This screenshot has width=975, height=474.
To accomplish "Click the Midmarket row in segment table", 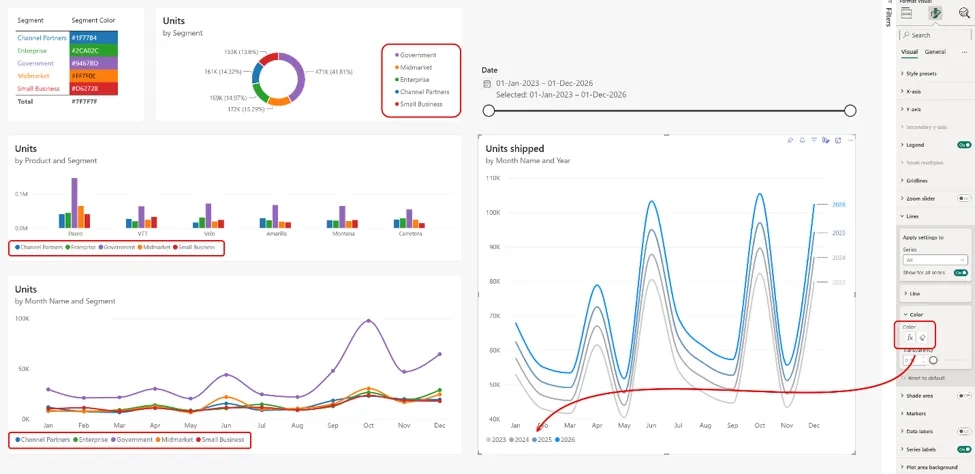I will click(67, 76).
